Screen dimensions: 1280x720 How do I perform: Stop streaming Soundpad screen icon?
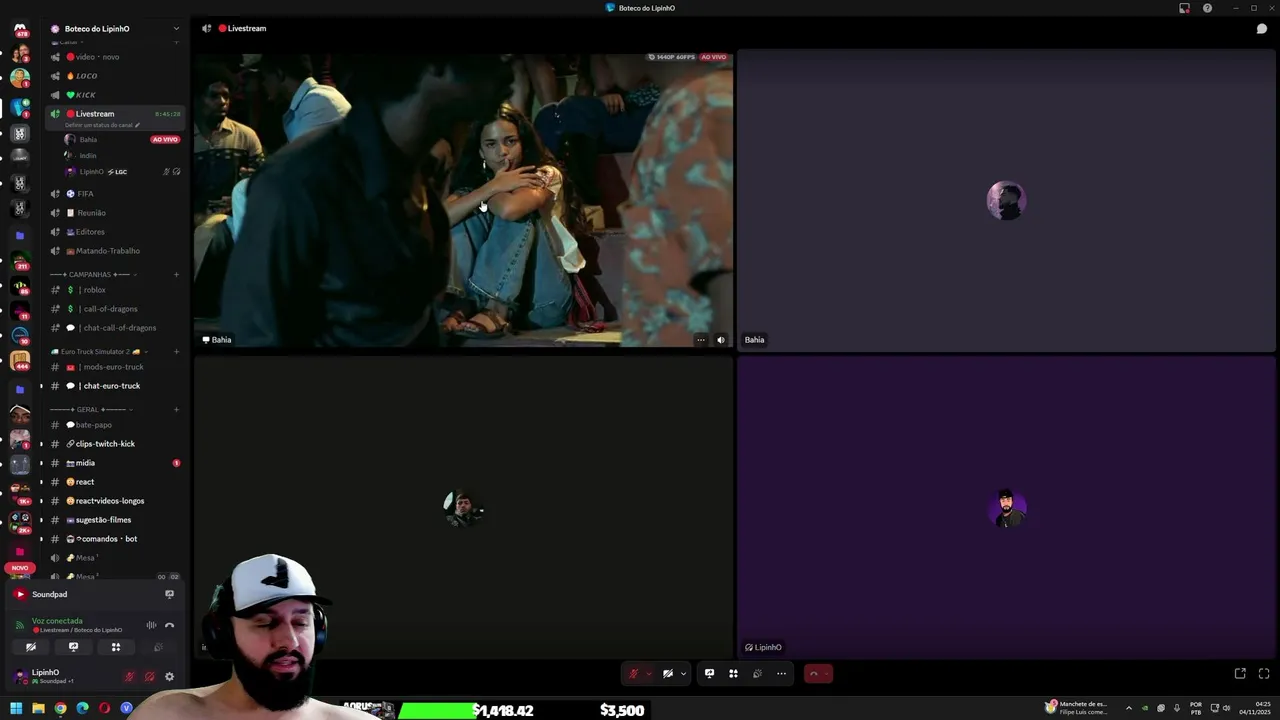point(169,594)
